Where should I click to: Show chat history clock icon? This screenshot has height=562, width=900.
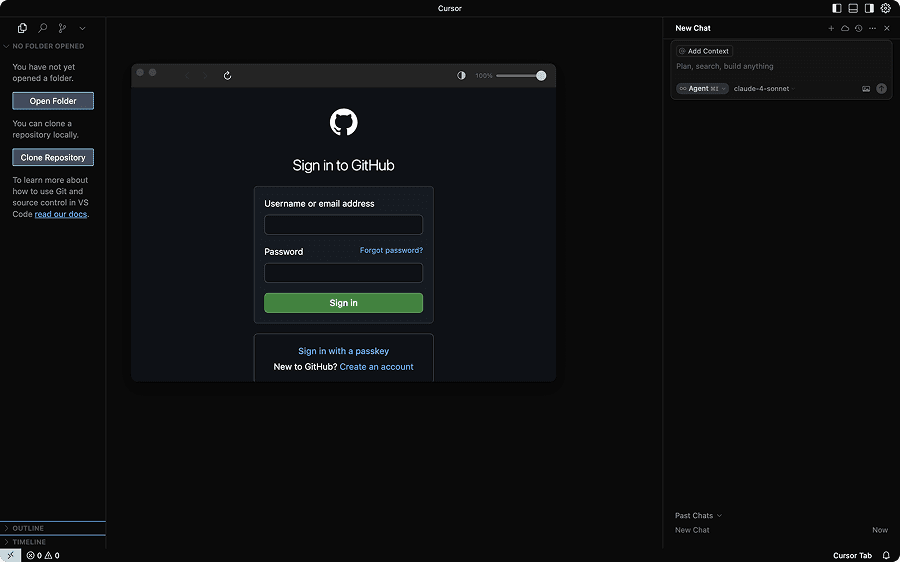(859, 28)
